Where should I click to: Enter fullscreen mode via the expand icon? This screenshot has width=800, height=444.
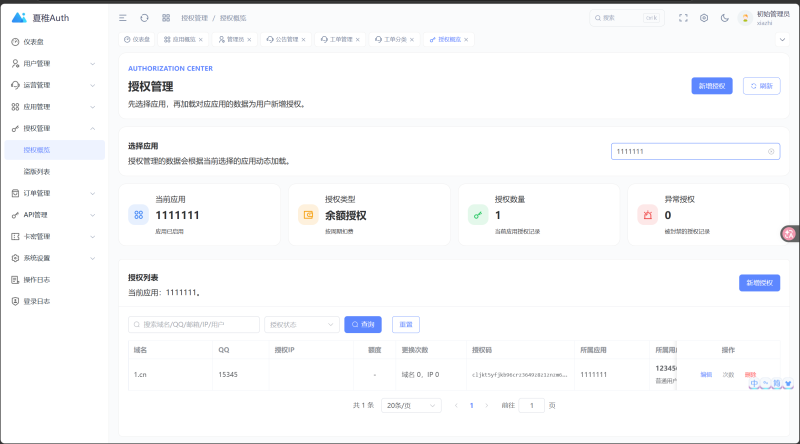[x=683, y=18]
